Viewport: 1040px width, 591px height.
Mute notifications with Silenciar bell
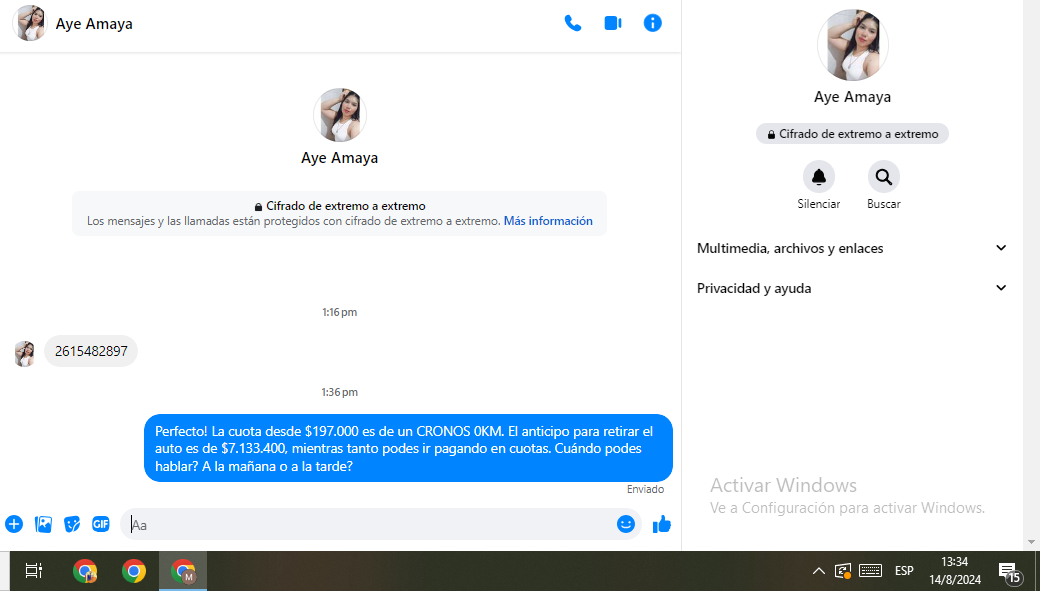[x=818, y=177]
